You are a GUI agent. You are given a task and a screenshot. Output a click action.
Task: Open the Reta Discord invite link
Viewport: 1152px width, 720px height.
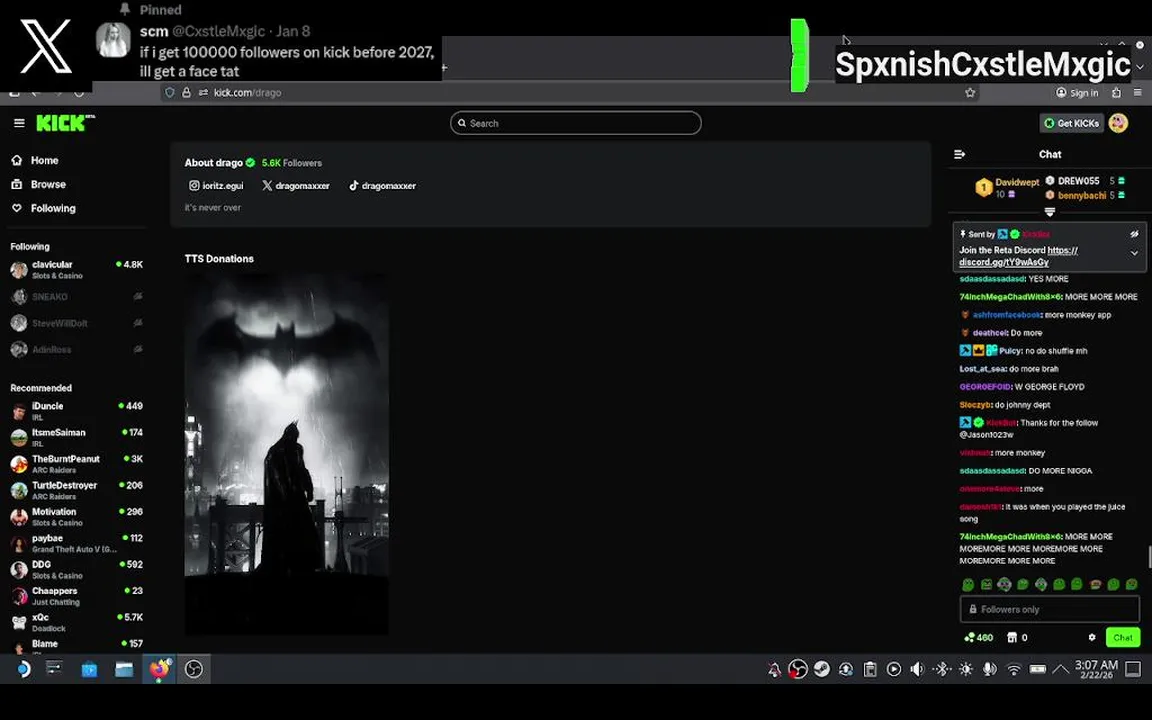[1018, 256]
